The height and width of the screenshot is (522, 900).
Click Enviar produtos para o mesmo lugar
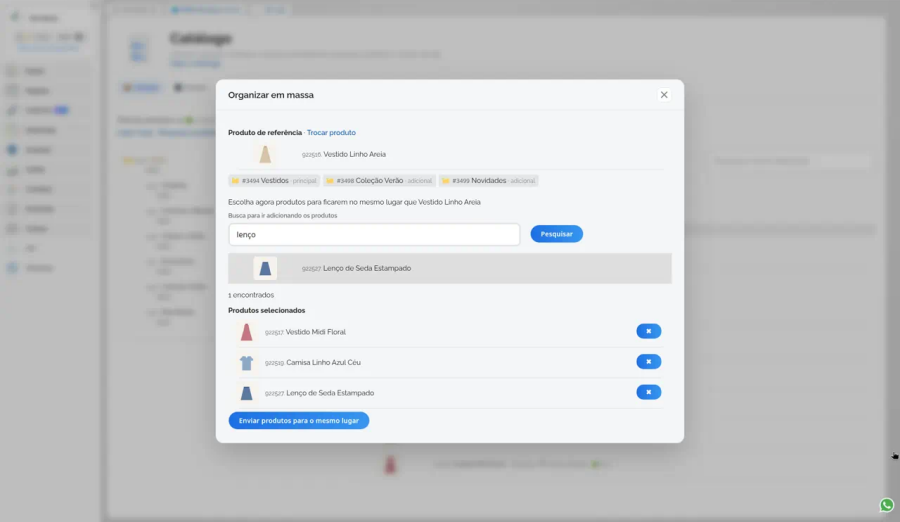(x=298, y=420)
